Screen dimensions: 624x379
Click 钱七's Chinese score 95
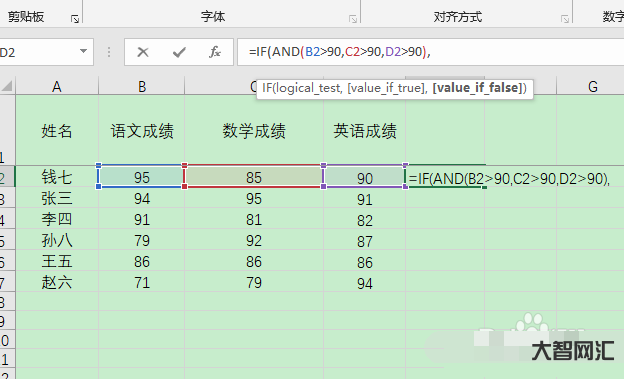(x=142, y=177)
